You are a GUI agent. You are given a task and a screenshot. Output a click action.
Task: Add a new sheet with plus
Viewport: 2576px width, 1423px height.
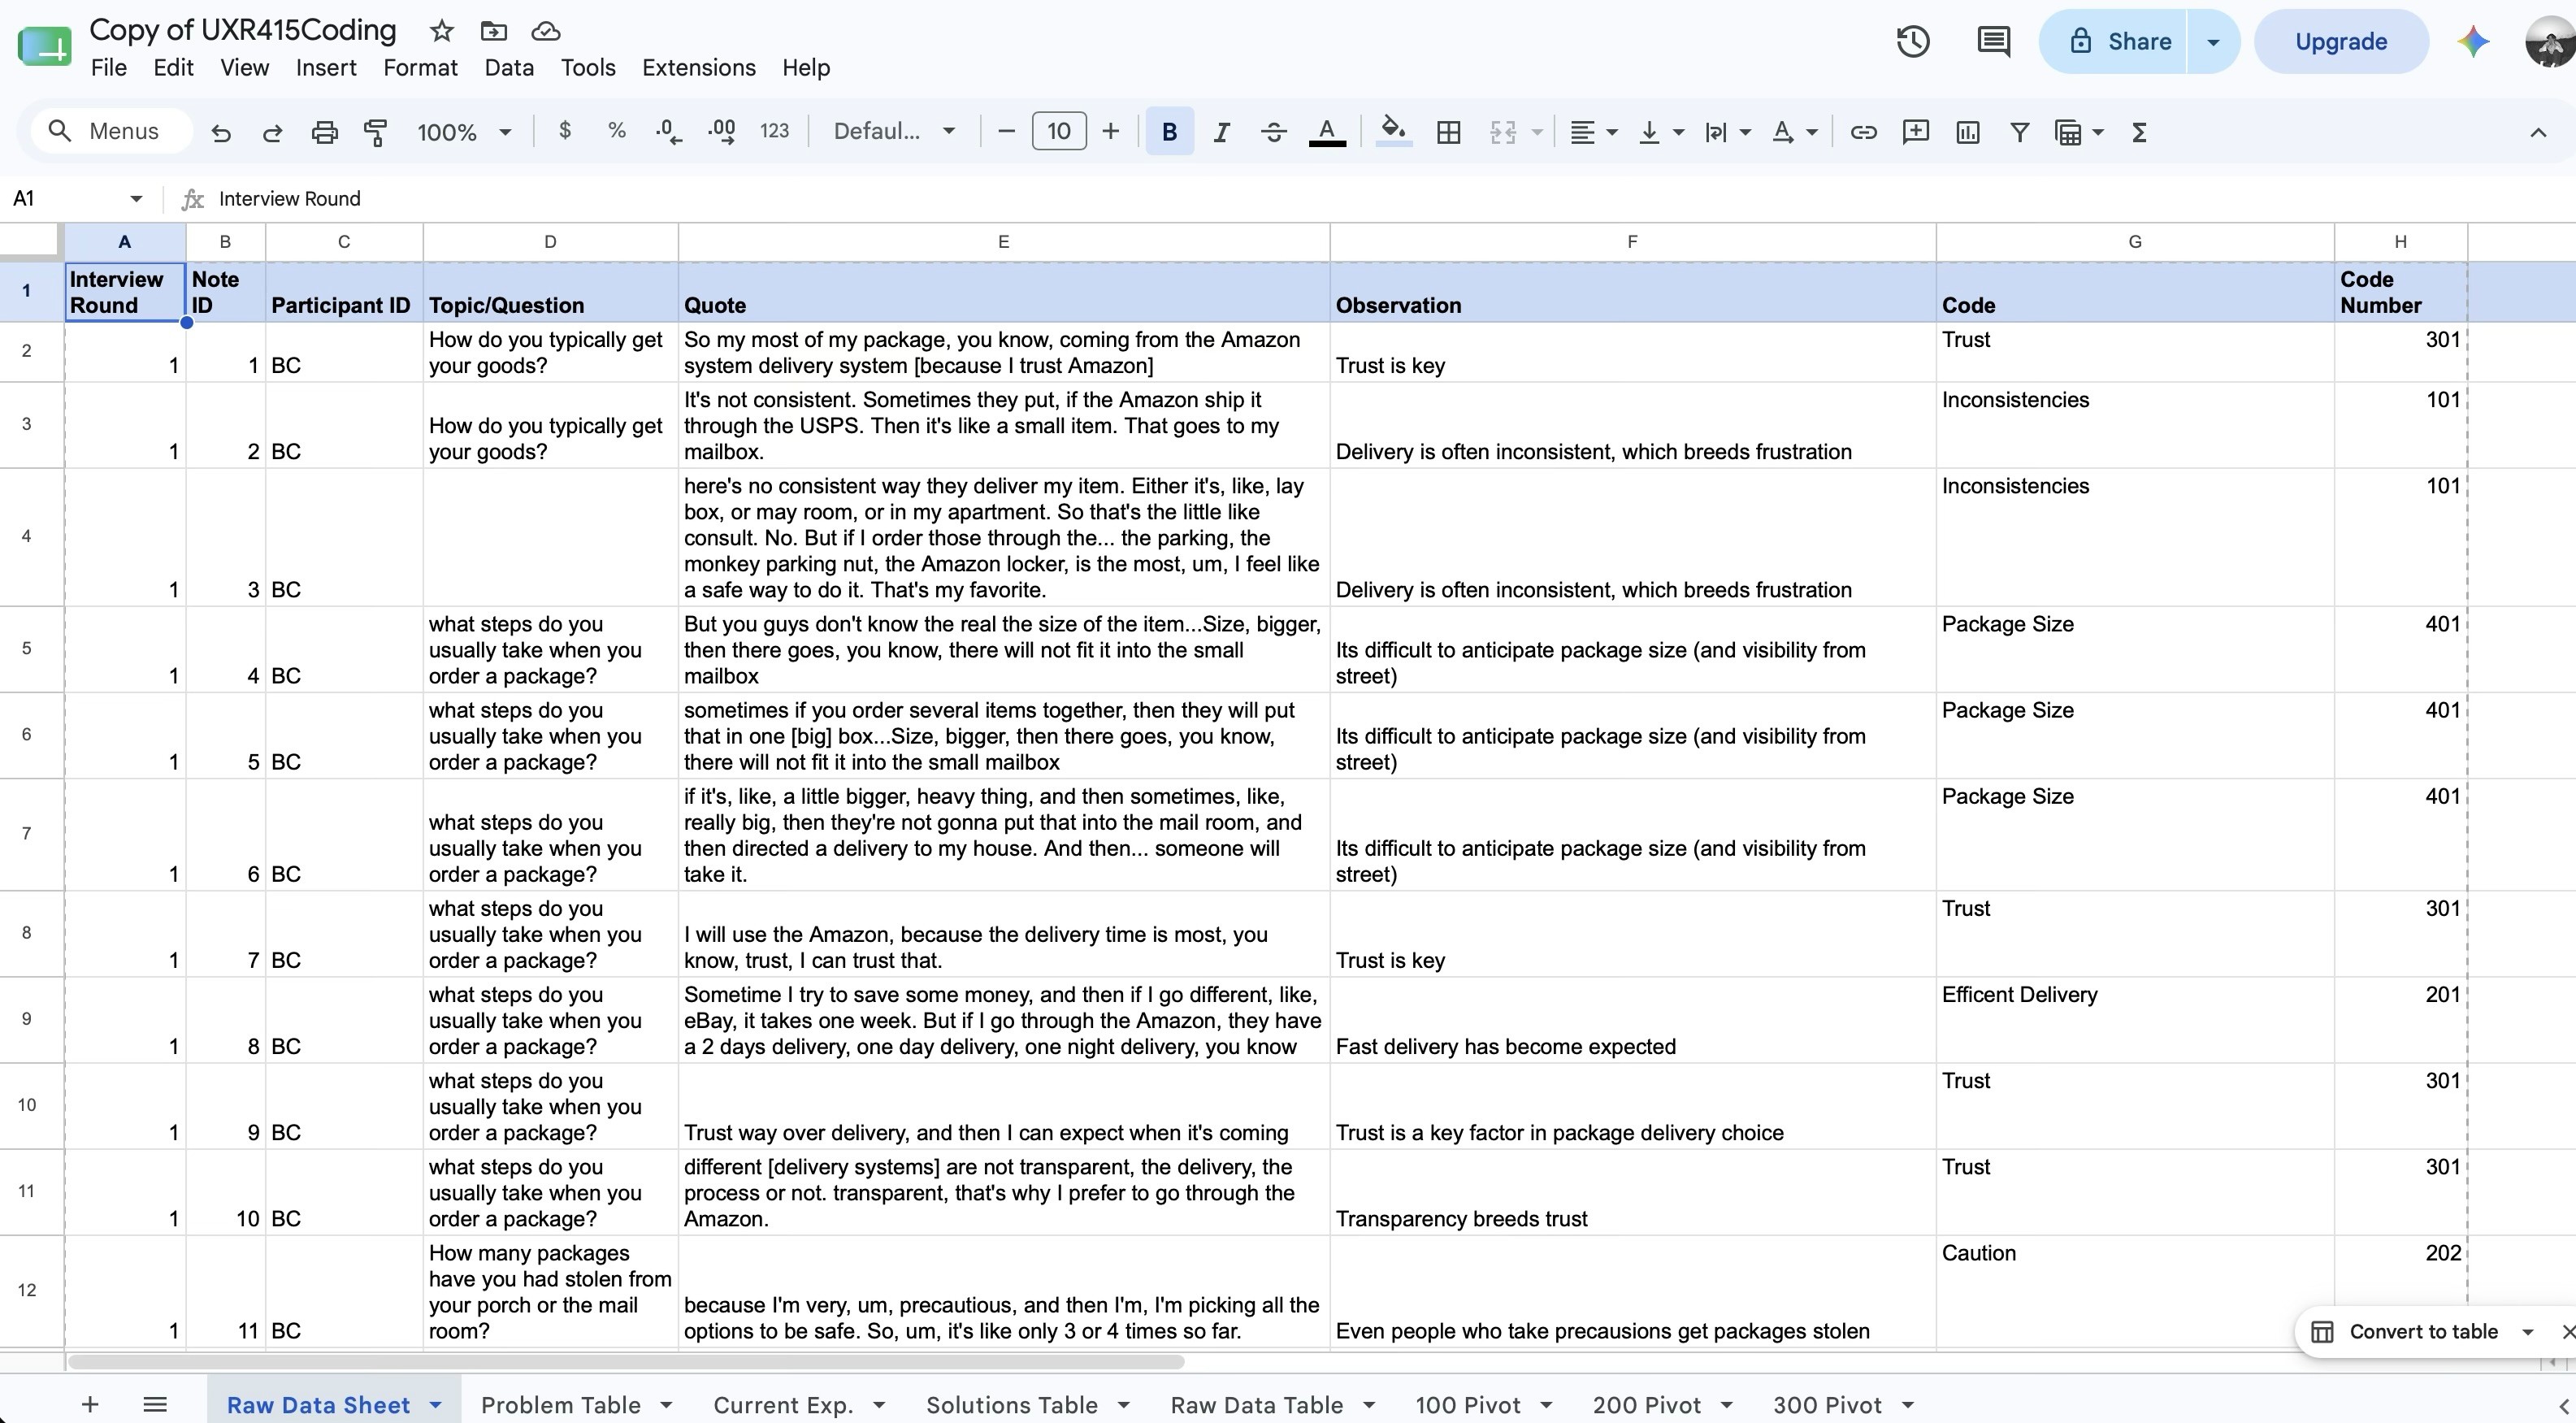89,1404
